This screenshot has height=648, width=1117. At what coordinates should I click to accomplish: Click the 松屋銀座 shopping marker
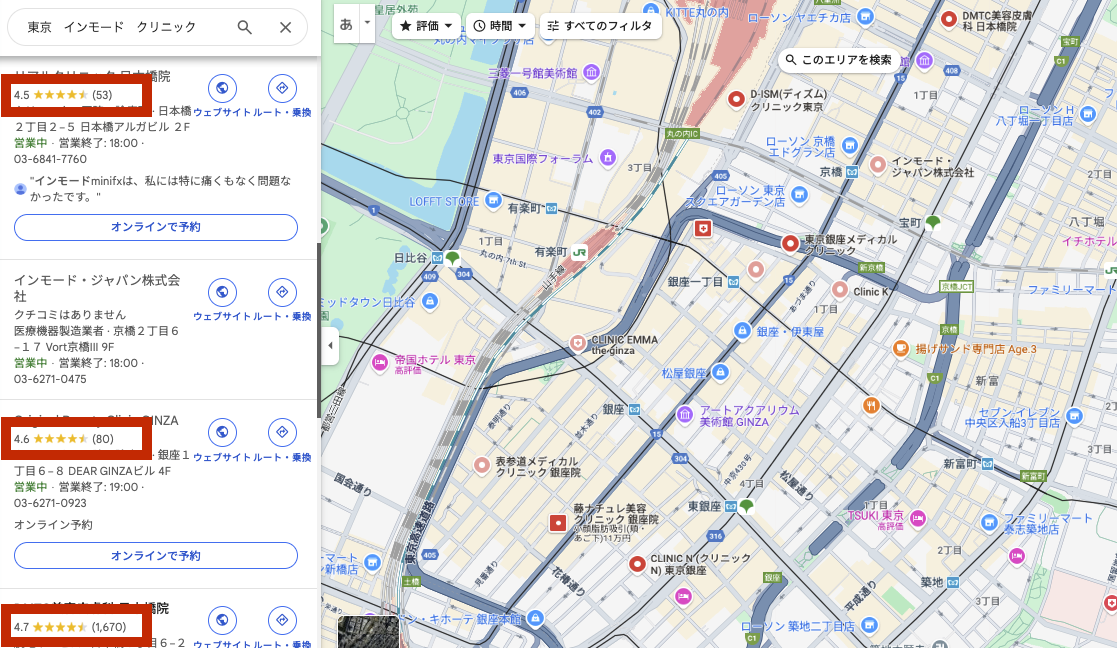pyautogui.click(x=720, y=372)
